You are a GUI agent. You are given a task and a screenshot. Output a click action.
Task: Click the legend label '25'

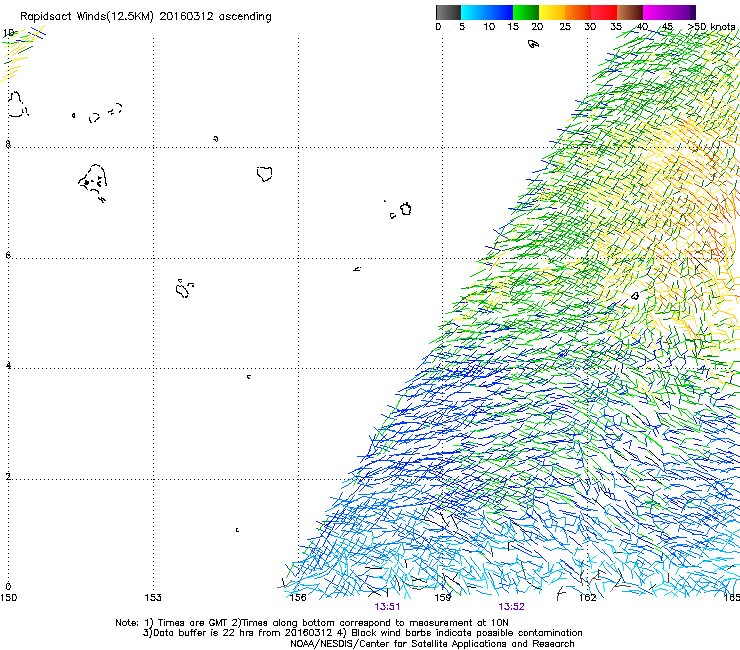[x=565, y=27]
